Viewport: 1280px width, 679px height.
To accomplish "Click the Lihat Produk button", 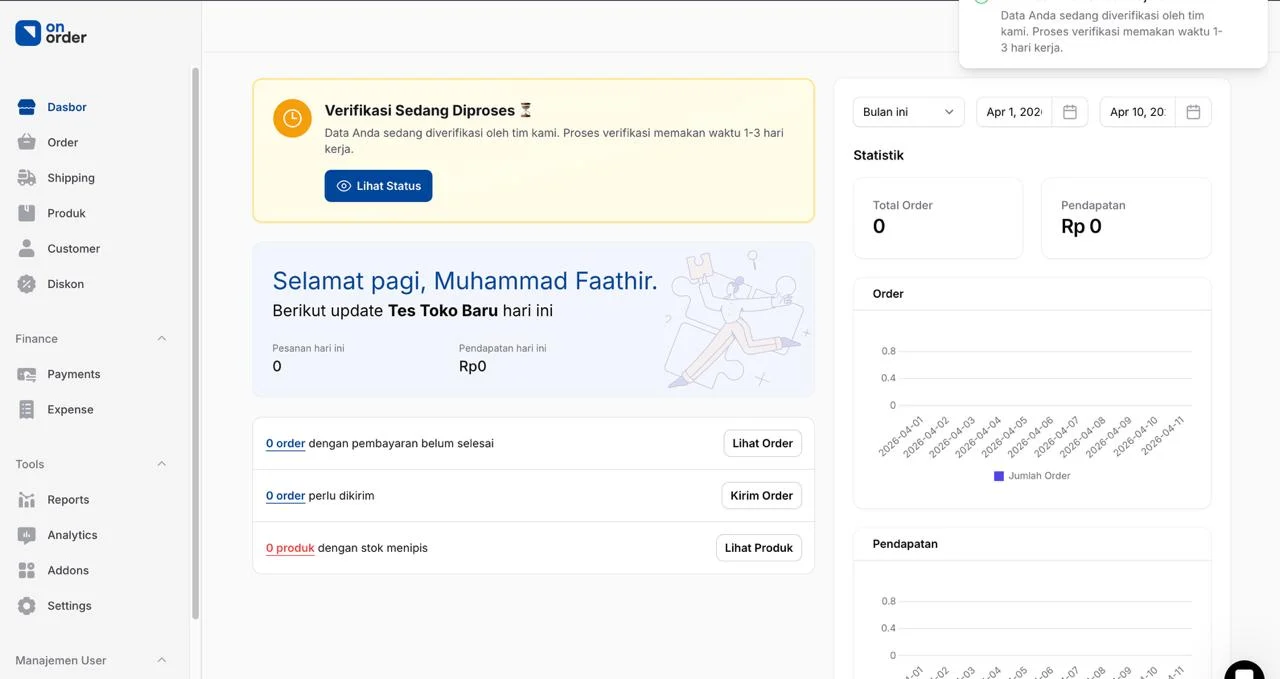I will [758, 548].
